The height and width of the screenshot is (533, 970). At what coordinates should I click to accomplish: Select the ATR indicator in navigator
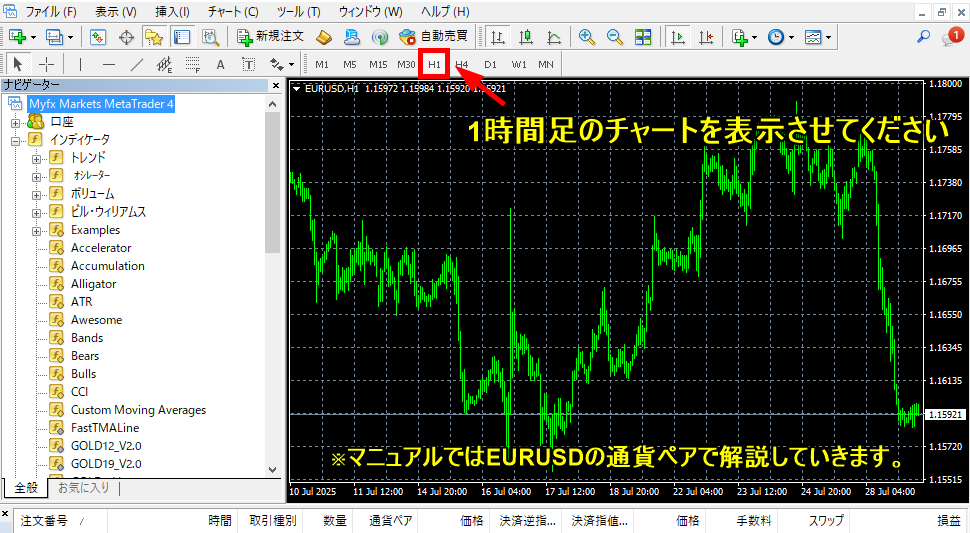point(81,302)
